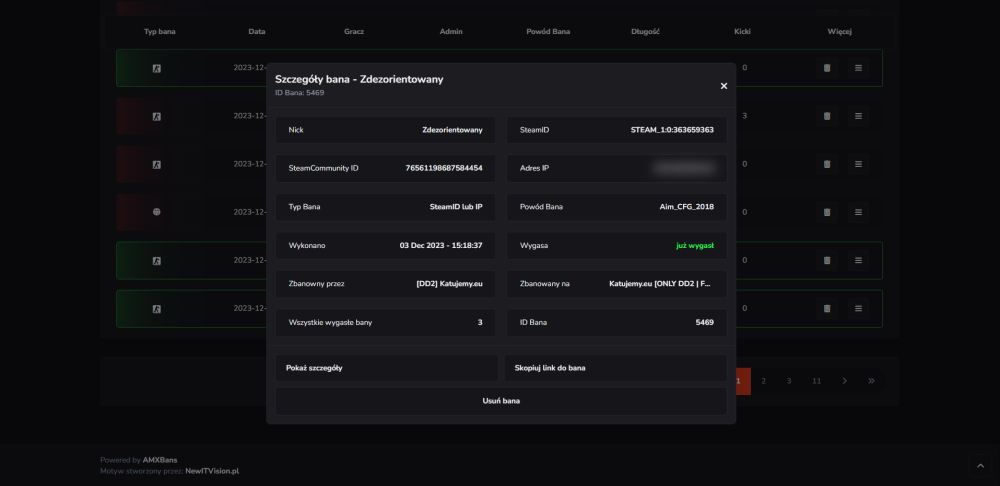Screen dimensions: 1000x486
Task: Click the Typ bana column header
Action: click(x=159, y=31)
